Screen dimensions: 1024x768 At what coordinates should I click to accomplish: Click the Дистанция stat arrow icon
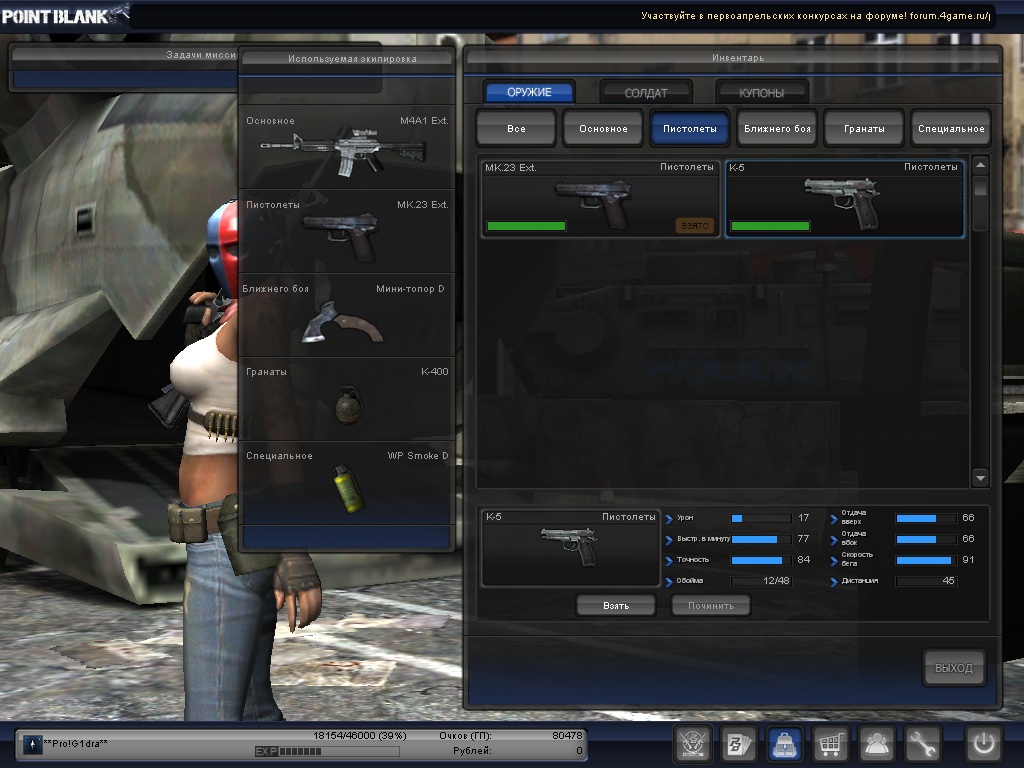[834, 582]
